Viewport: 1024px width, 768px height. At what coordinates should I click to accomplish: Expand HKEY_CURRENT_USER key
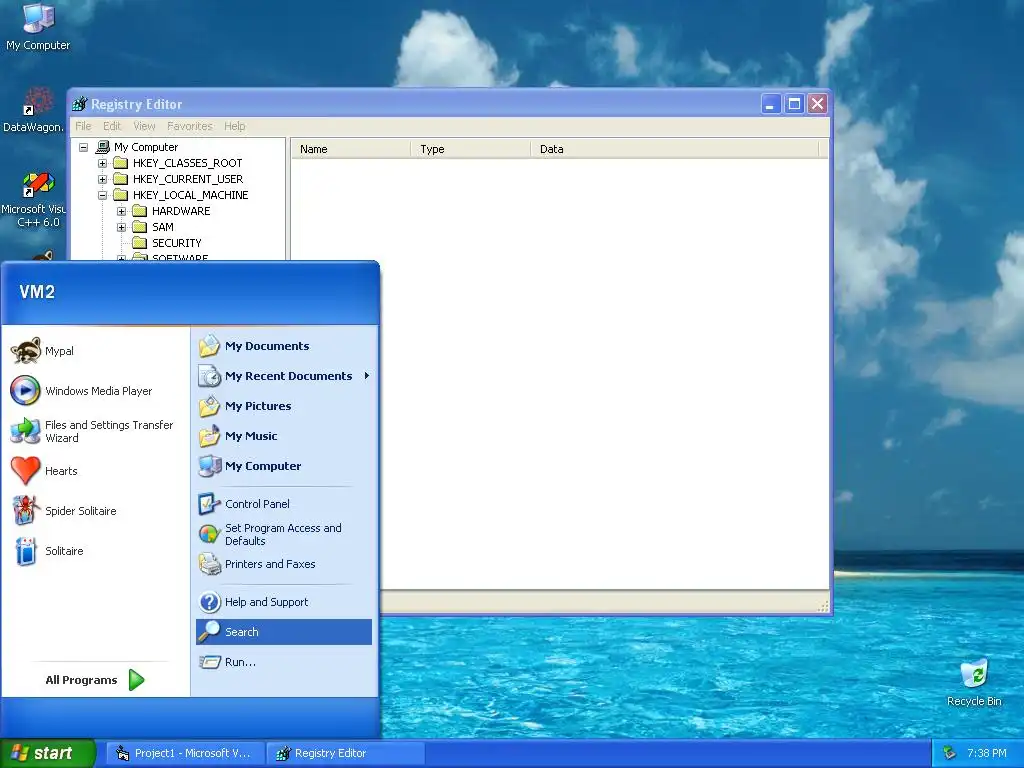103,179
